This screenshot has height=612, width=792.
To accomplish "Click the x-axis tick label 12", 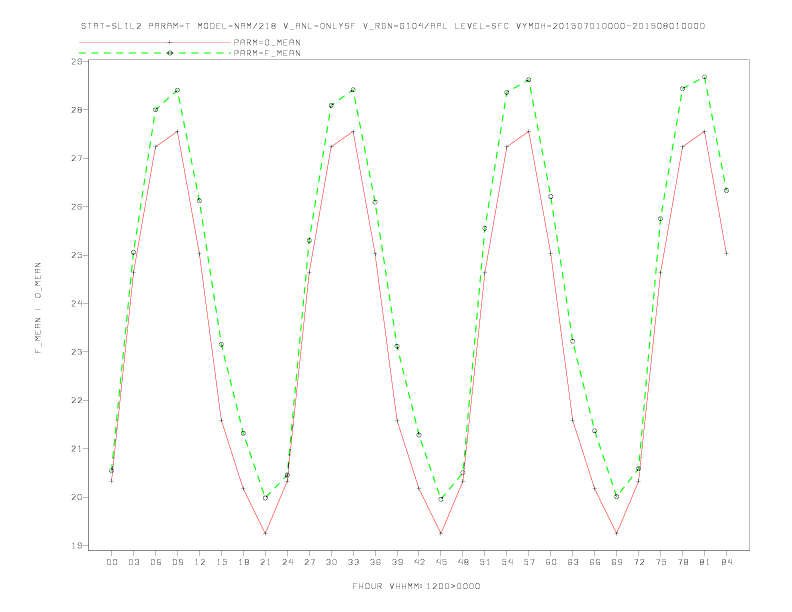I will coord(200,562).
